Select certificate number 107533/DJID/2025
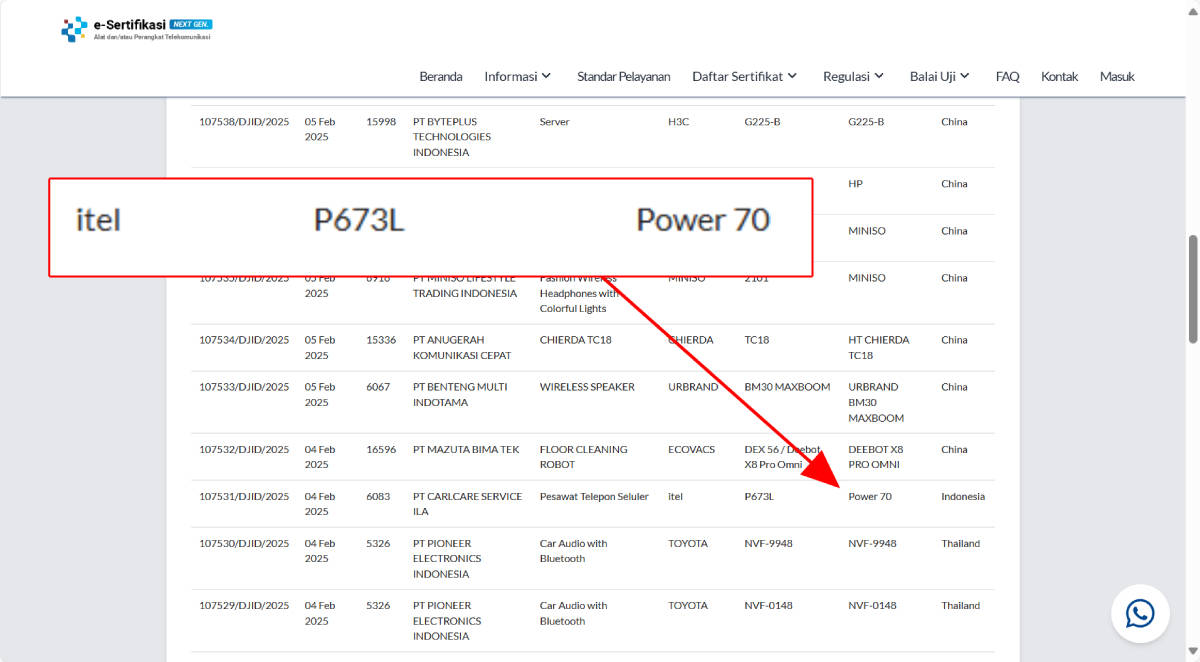 [x=244, y=387]
